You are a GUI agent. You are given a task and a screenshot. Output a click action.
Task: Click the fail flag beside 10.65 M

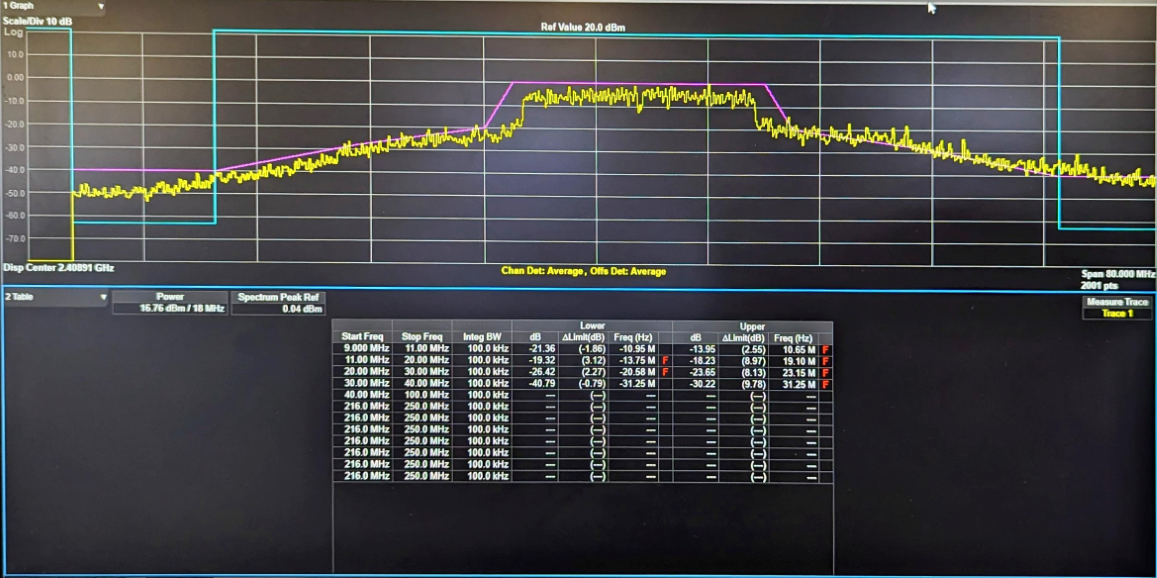click(826, 348)
